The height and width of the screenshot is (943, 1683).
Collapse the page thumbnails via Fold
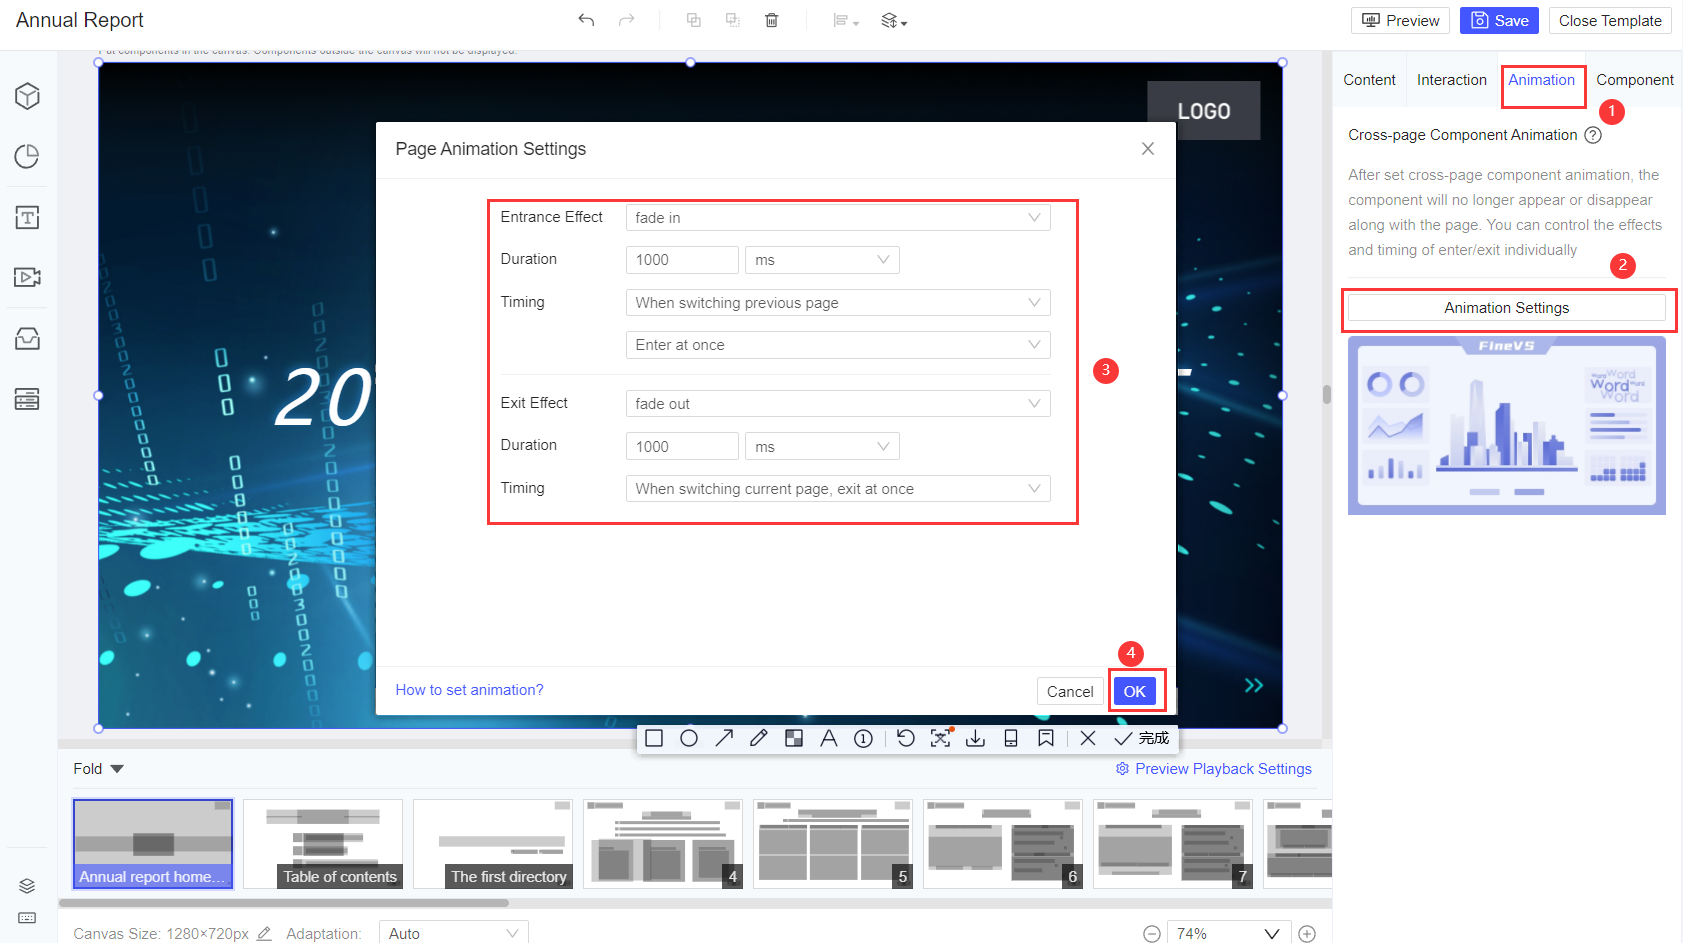[97, 768]
